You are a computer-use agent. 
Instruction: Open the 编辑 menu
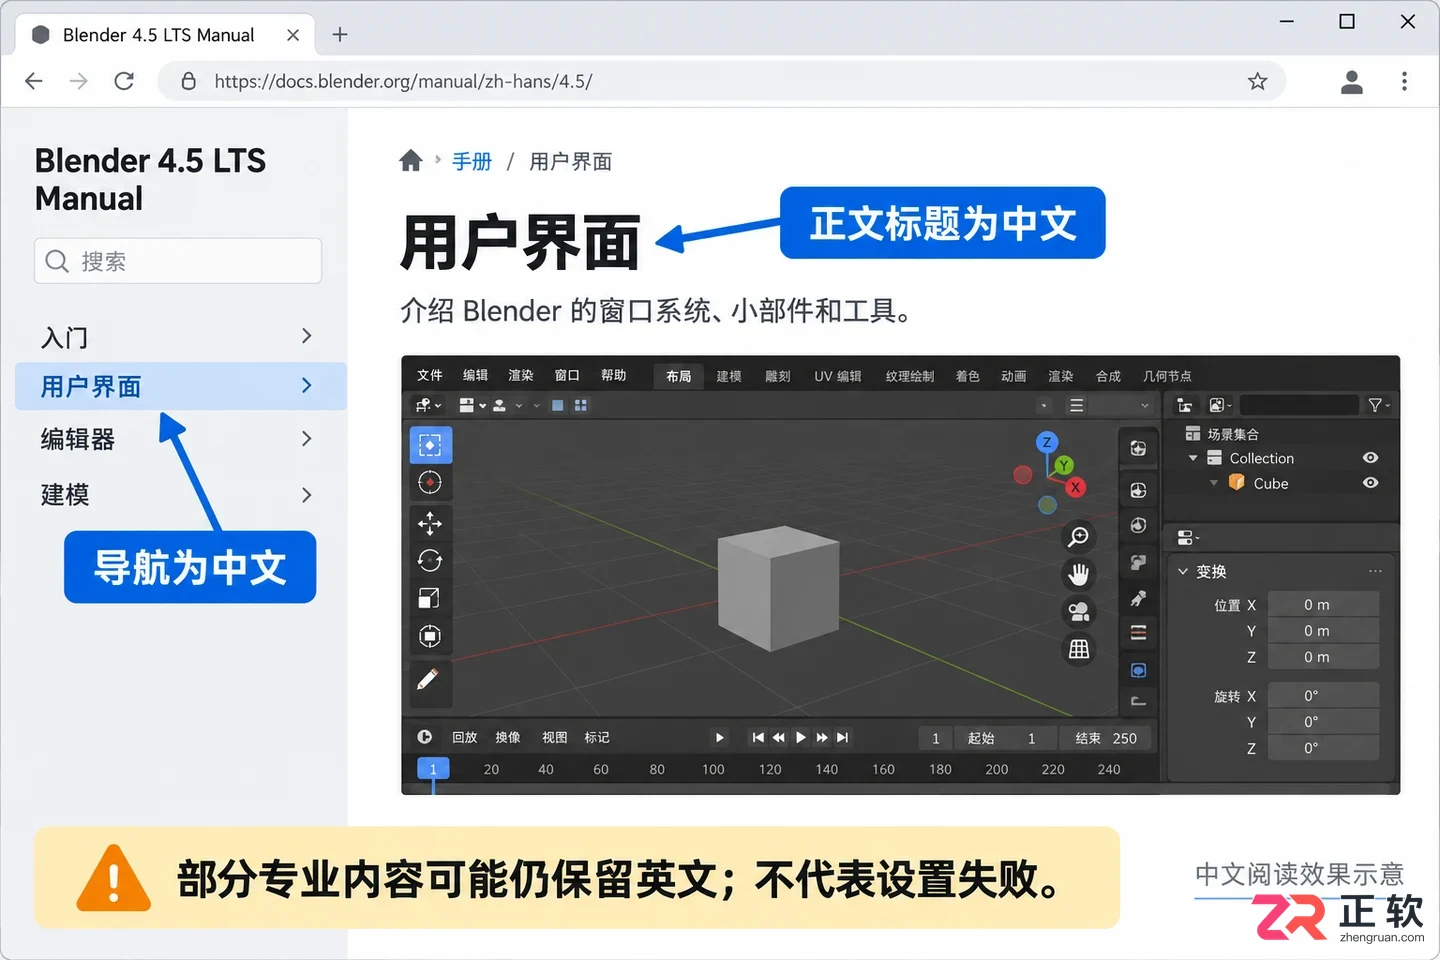(475, 375)
